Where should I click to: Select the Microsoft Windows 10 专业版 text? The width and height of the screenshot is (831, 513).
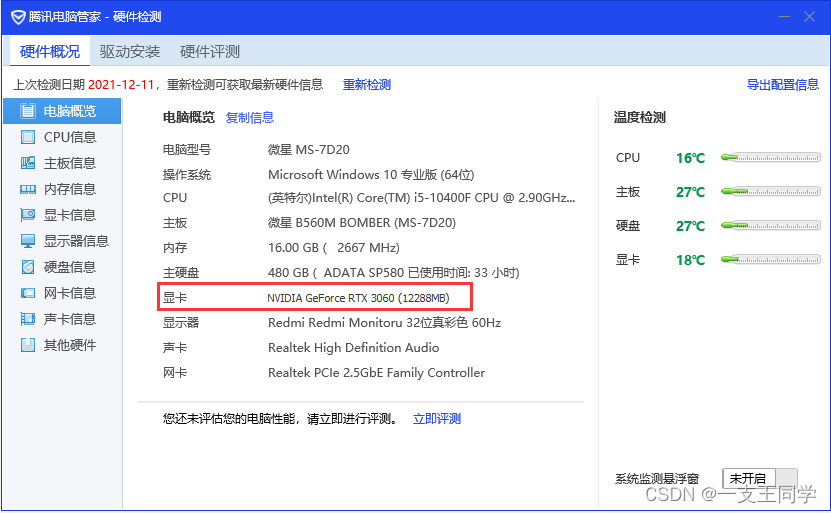pos(371,174)
